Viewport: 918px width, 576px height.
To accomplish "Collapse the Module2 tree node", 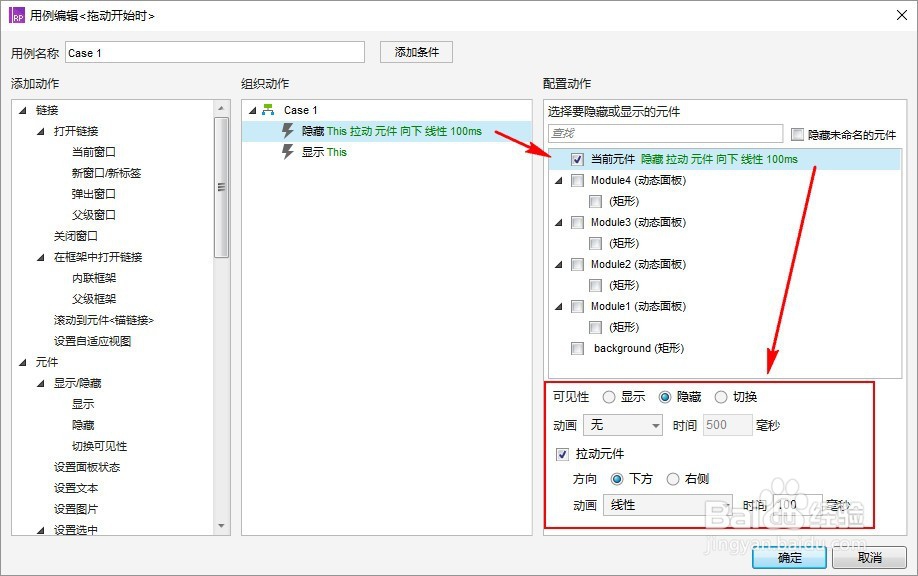I will coord(559,265).
